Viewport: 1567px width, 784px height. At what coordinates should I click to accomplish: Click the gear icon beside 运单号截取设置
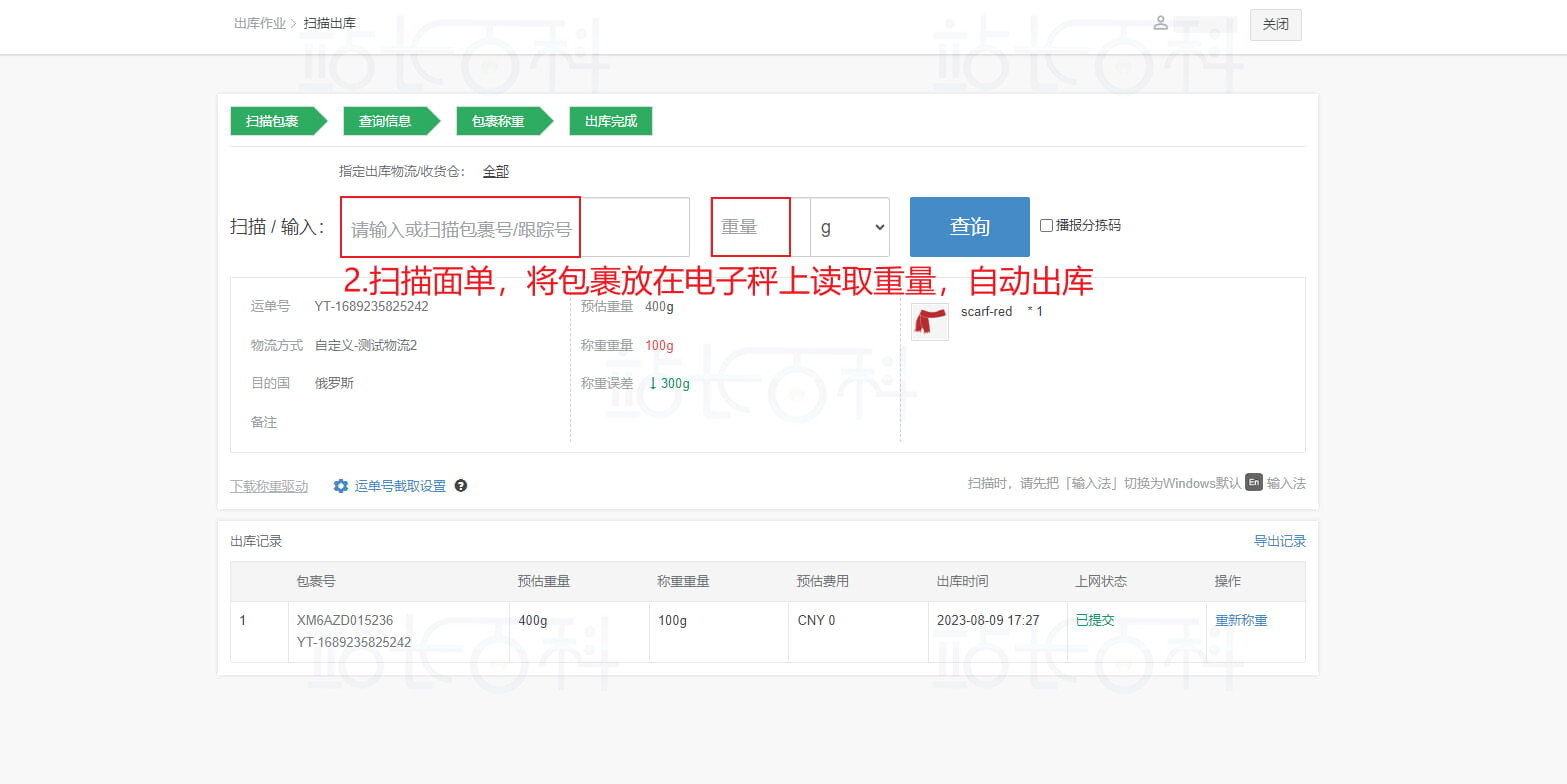[x=341, y=486]
